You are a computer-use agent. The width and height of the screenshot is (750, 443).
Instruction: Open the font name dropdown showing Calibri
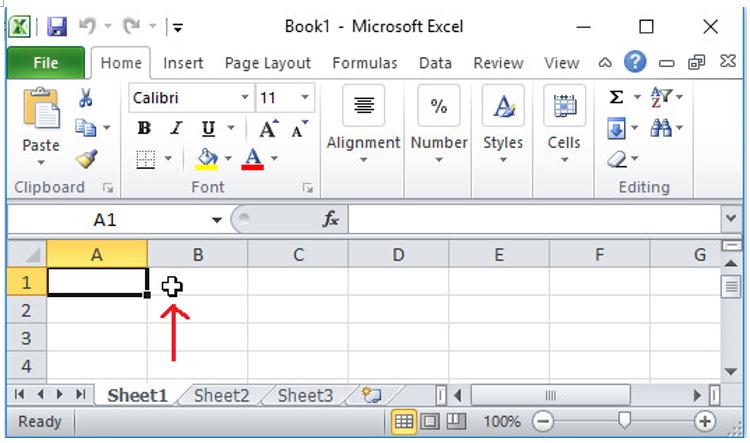[x=245, y=98]
